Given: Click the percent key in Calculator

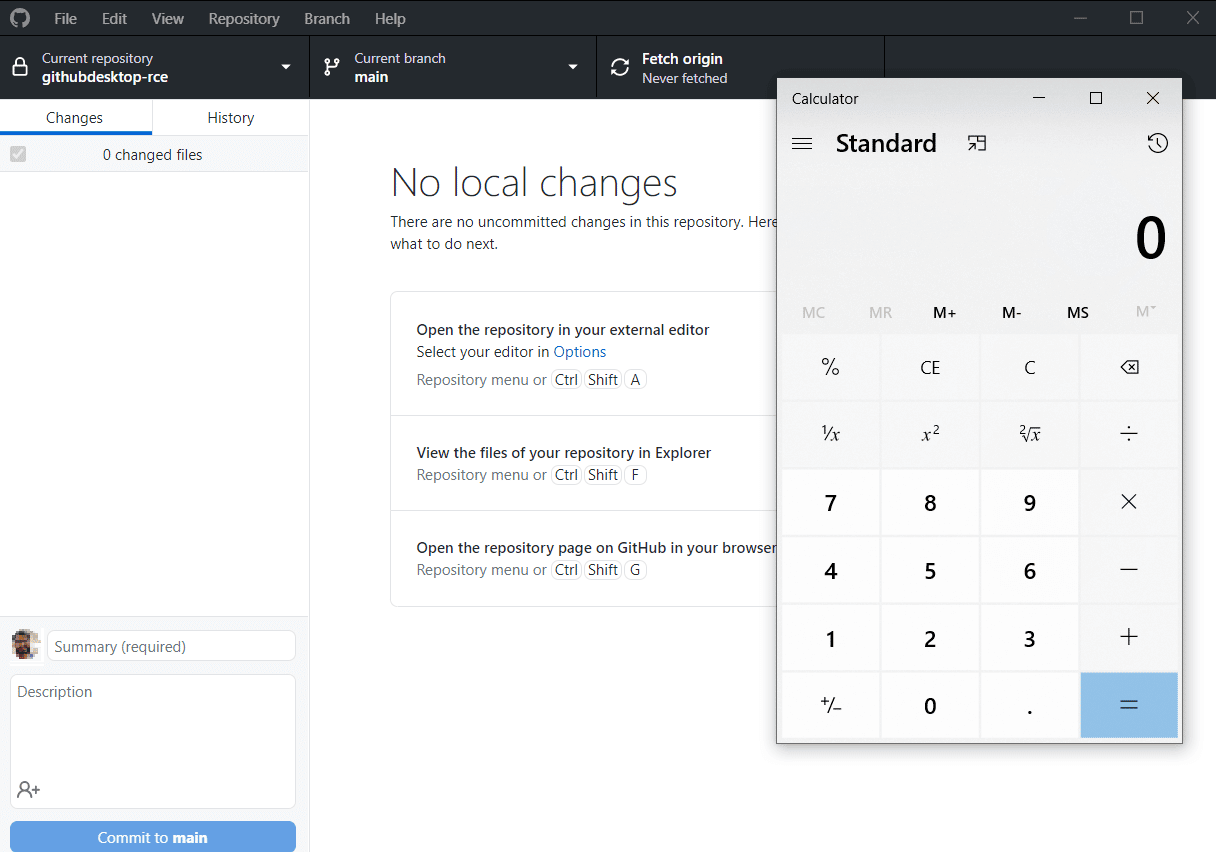Looking at the screenshot, I should [x=830, y=367].
